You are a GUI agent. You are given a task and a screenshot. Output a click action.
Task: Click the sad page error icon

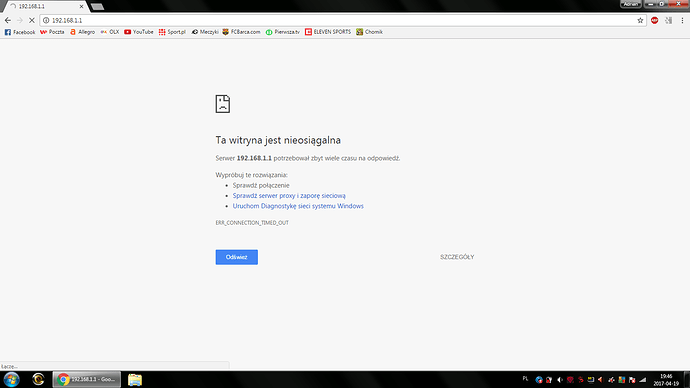click(223, 104)
